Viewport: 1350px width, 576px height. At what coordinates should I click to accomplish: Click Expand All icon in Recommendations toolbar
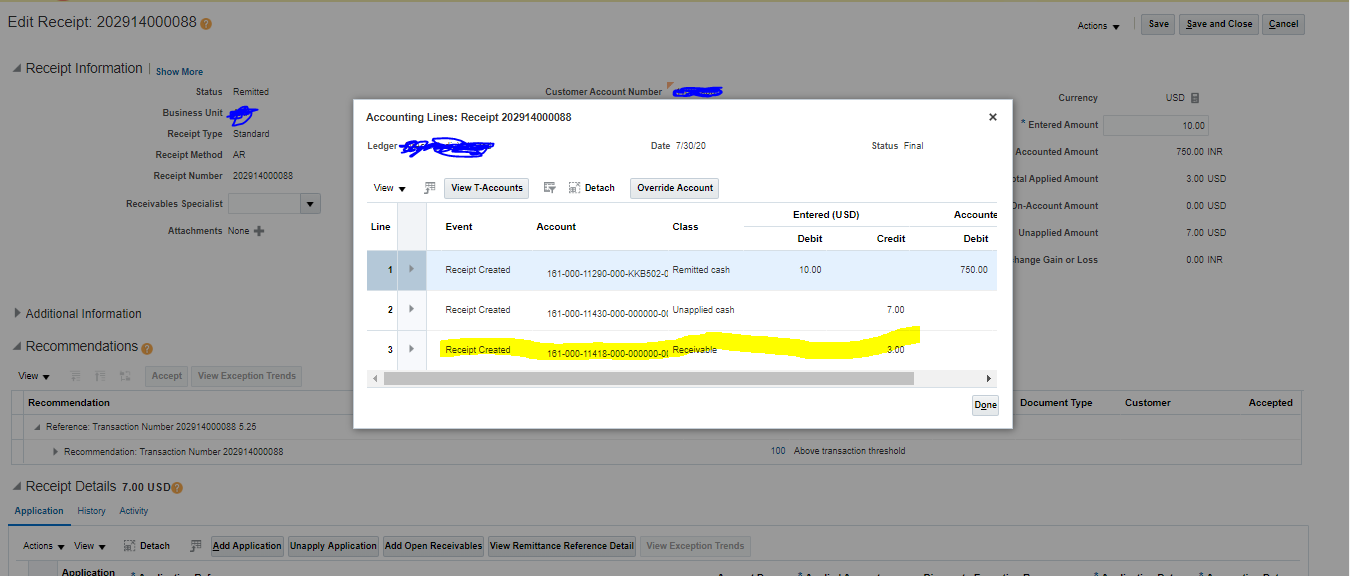coord(75,376)
